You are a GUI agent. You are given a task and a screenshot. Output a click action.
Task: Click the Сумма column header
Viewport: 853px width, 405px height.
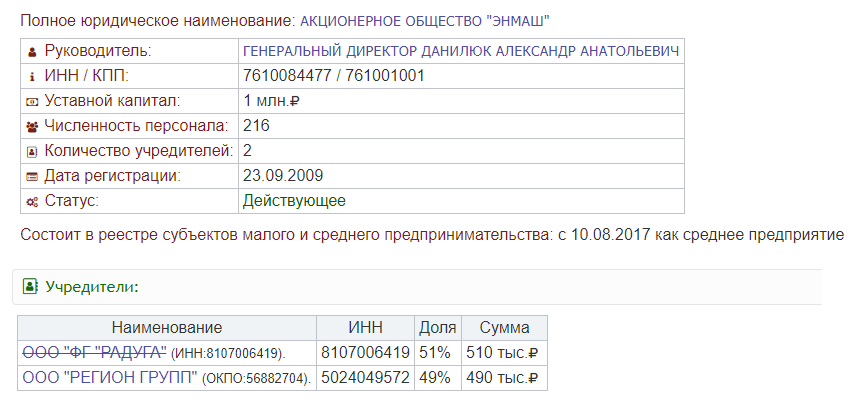tap(504, 328)
